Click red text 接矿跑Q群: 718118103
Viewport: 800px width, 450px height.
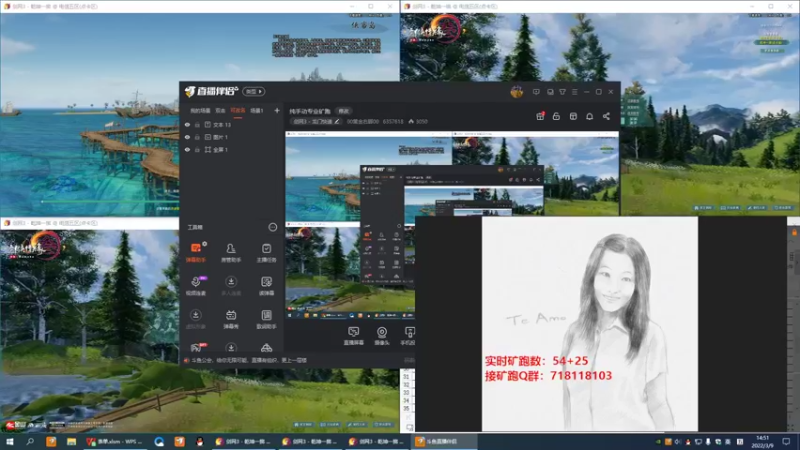click(x=548, y=376)
